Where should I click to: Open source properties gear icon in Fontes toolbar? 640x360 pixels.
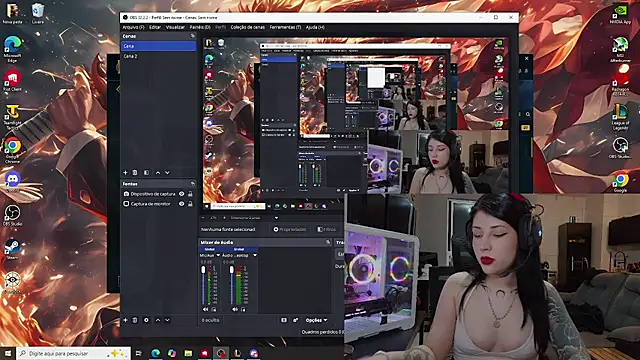pos(146,320)
